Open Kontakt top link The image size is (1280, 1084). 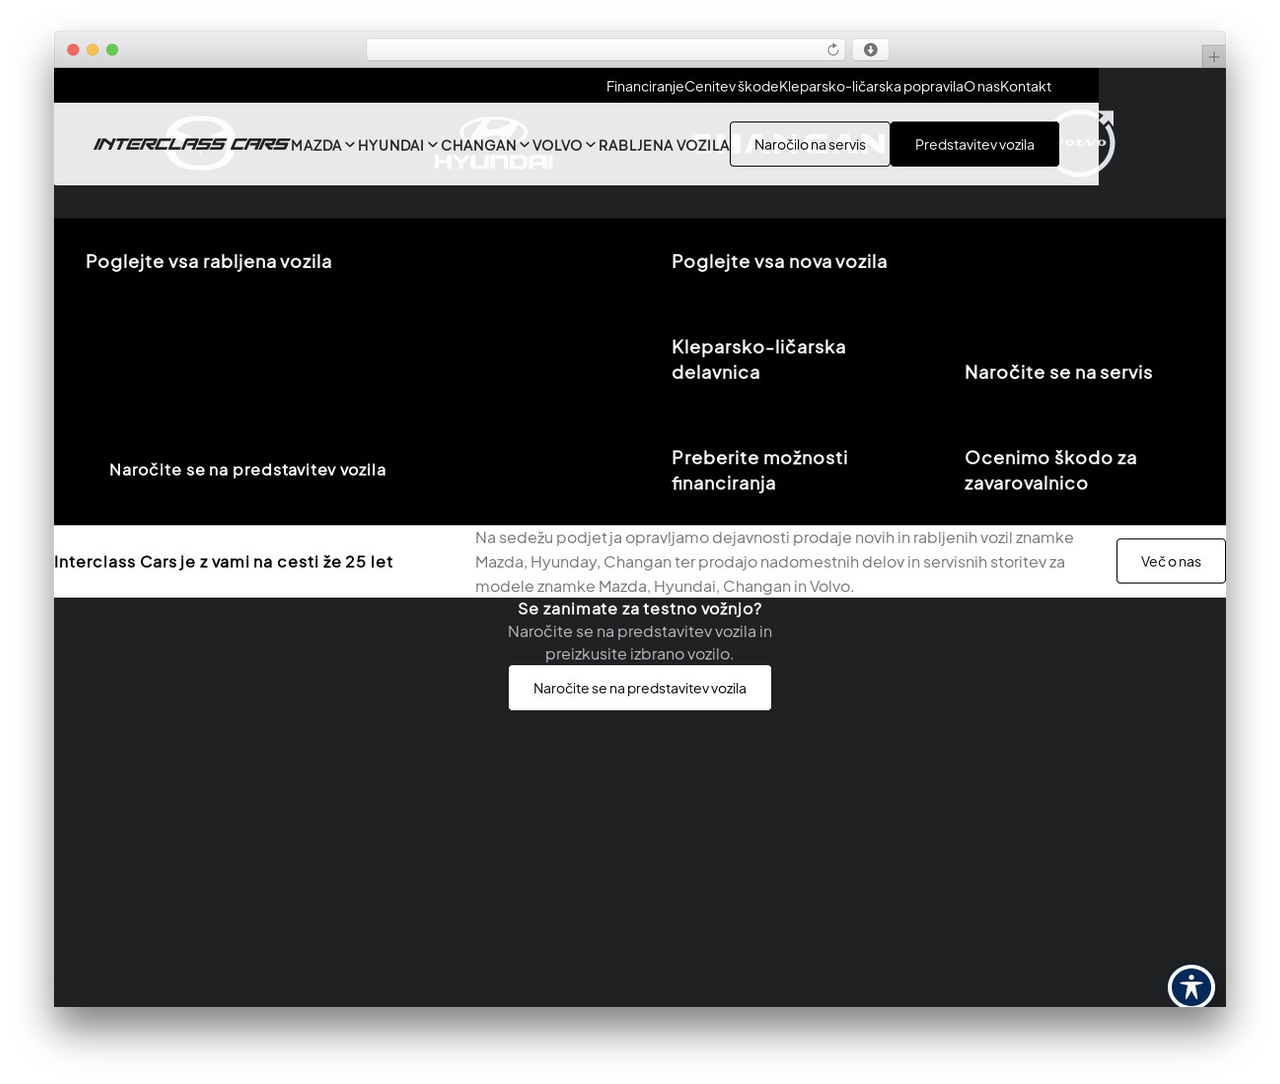1026,86
